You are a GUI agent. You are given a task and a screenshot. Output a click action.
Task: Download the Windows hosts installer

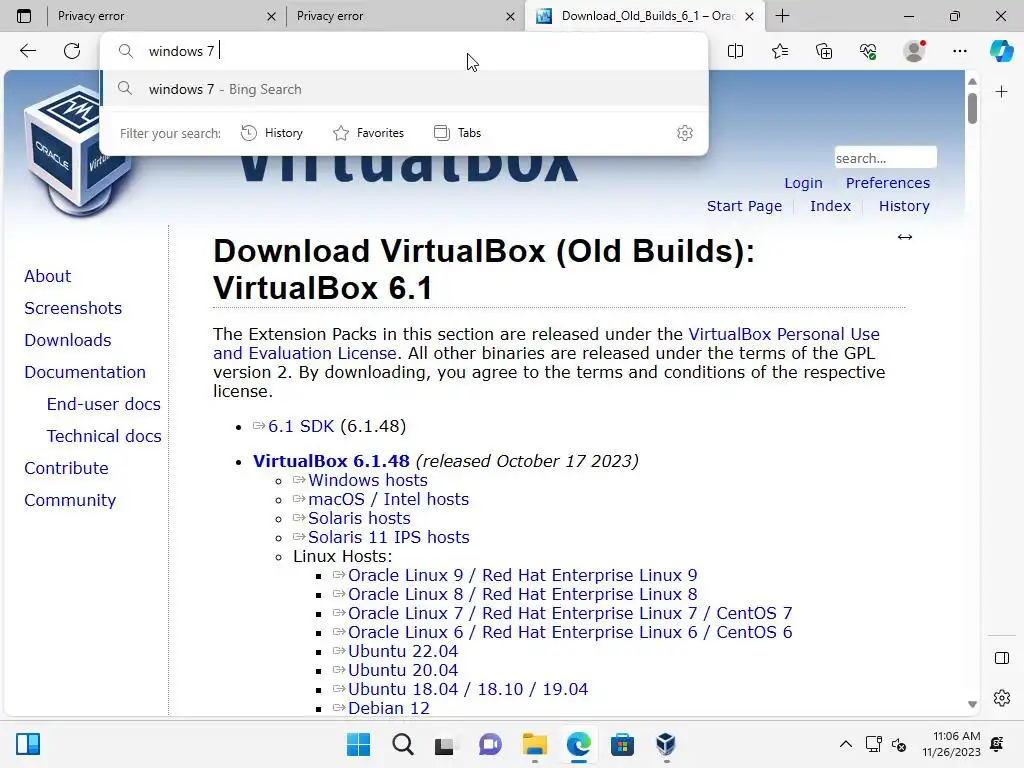tap(368, 481)
